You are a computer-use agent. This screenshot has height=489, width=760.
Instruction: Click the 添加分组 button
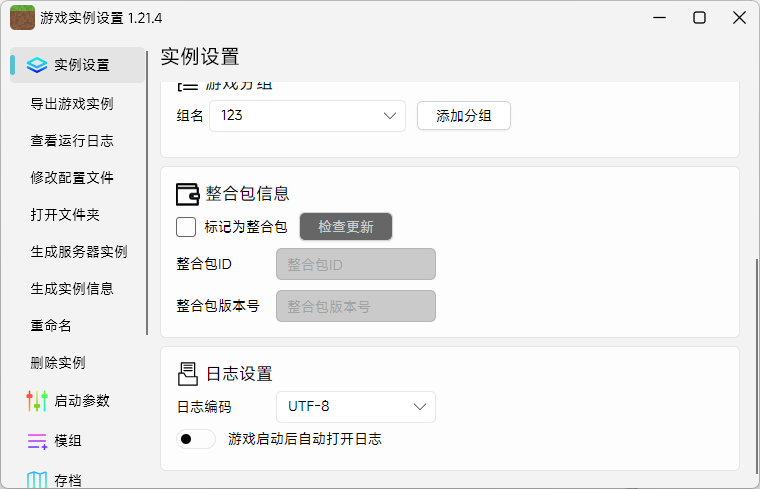463,116
